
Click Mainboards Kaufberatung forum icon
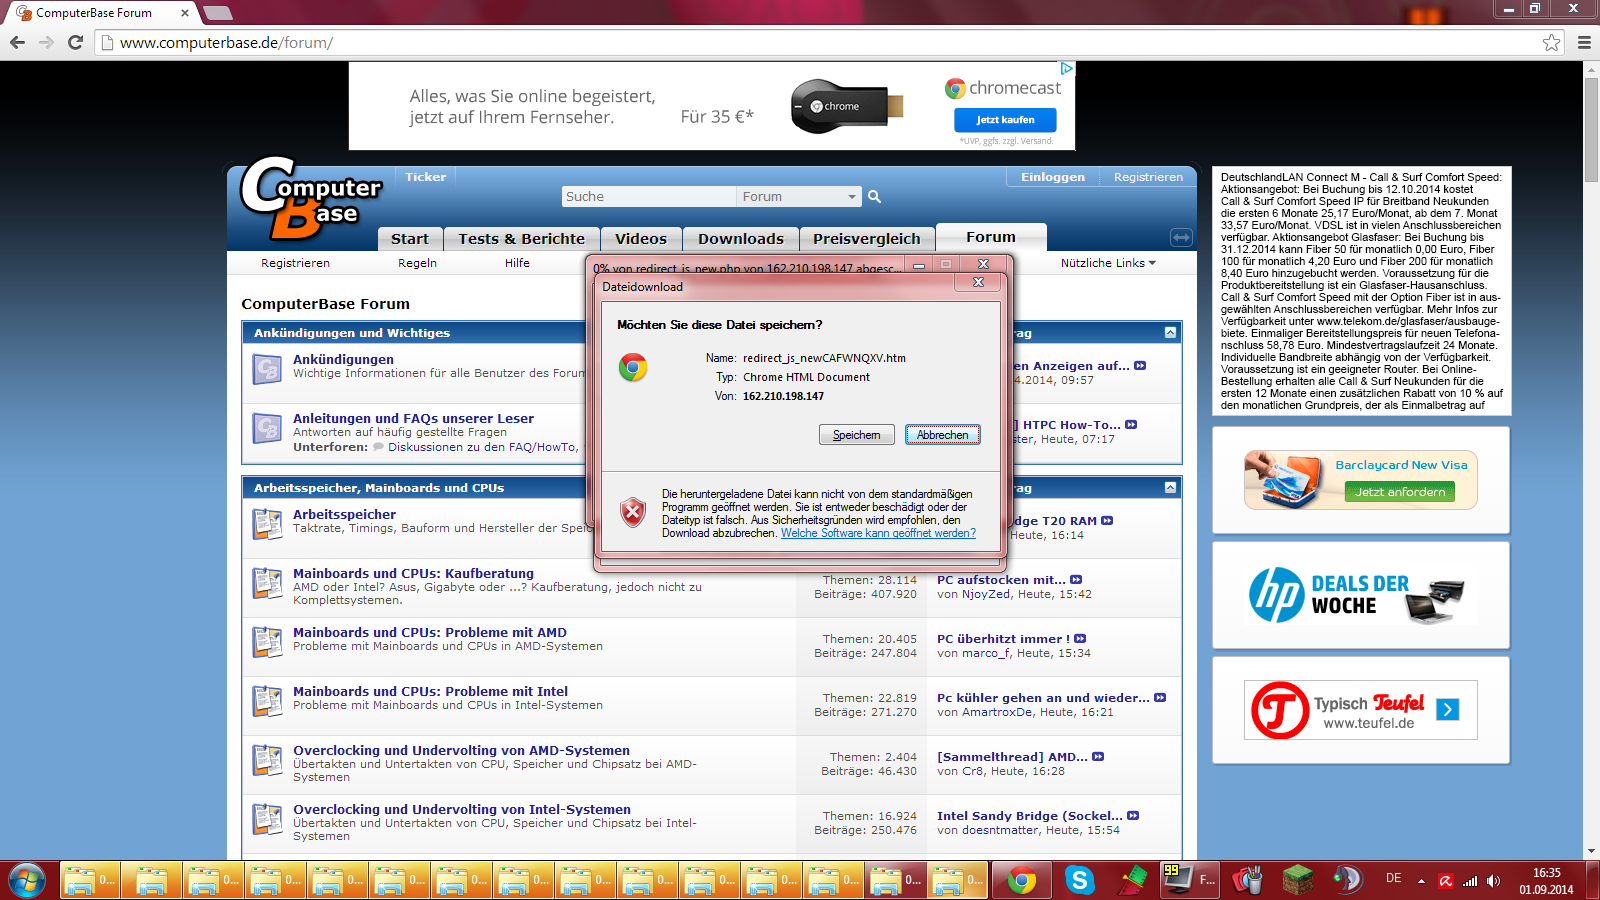coord(267,583)
